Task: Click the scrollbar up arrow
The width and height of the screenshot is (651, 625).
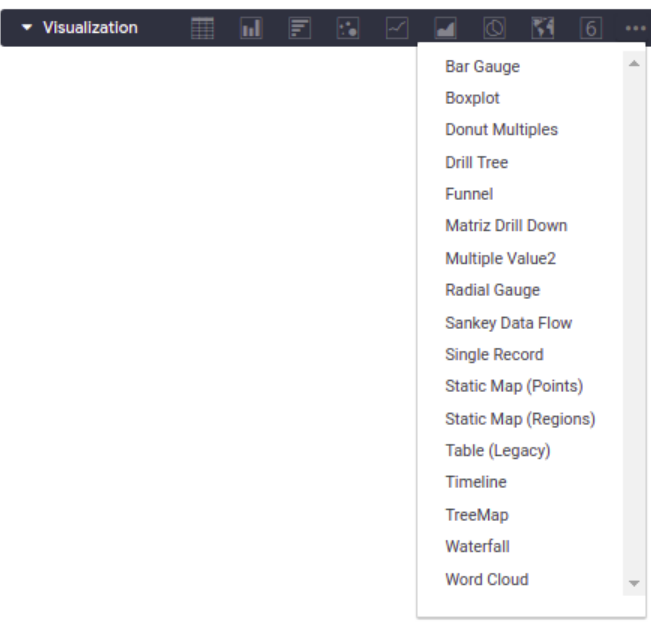Action: tap(634, 64)
